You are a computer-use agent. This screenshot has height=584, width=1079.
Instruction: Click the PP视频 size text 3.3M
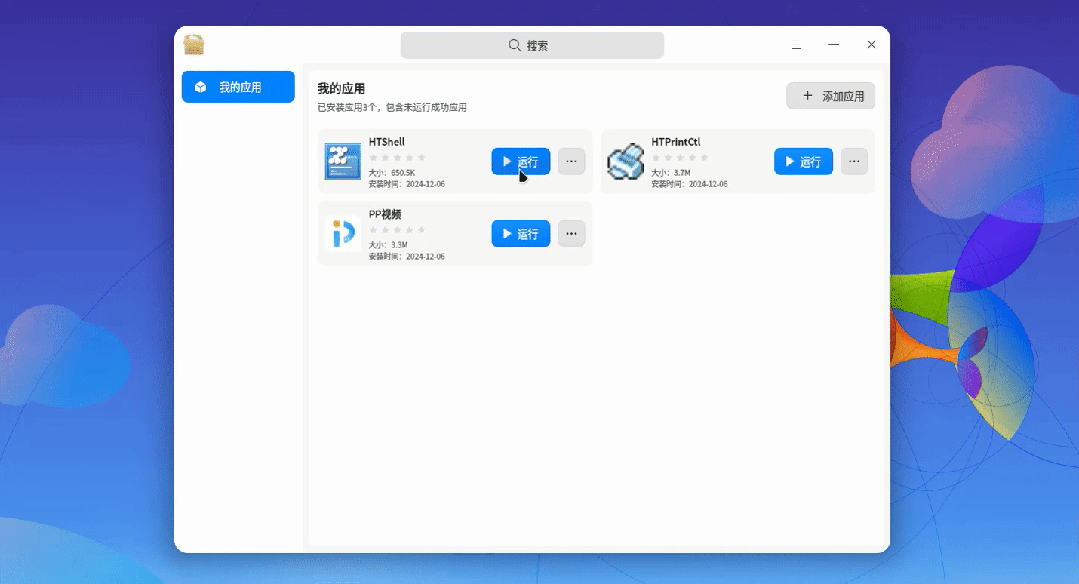388,245
